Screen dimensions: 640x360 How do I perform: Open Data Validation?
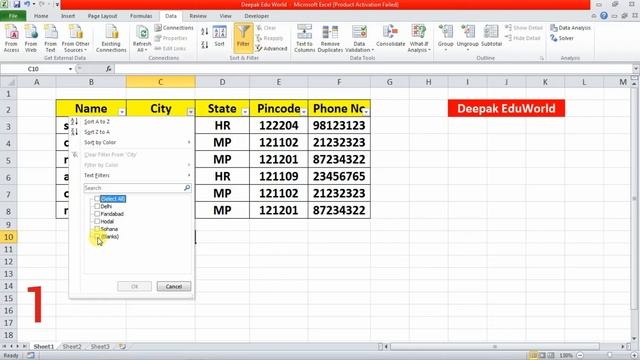pyautogui.click(x=359, y=38)
